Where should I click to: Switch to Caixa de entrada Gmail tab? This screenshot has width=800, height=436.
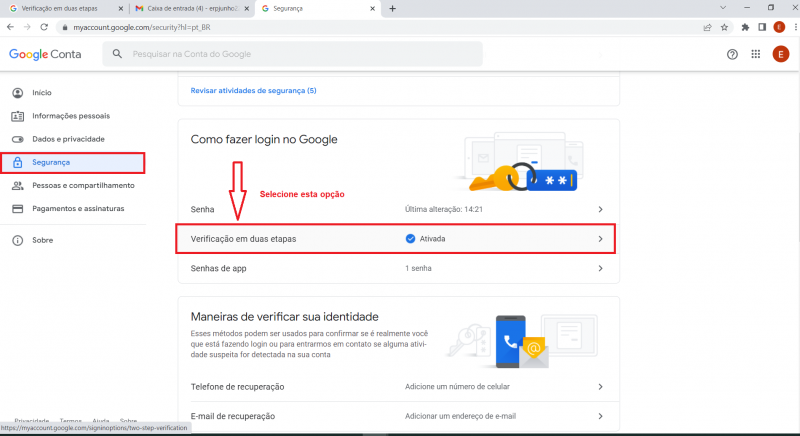[x=192, y=9]
